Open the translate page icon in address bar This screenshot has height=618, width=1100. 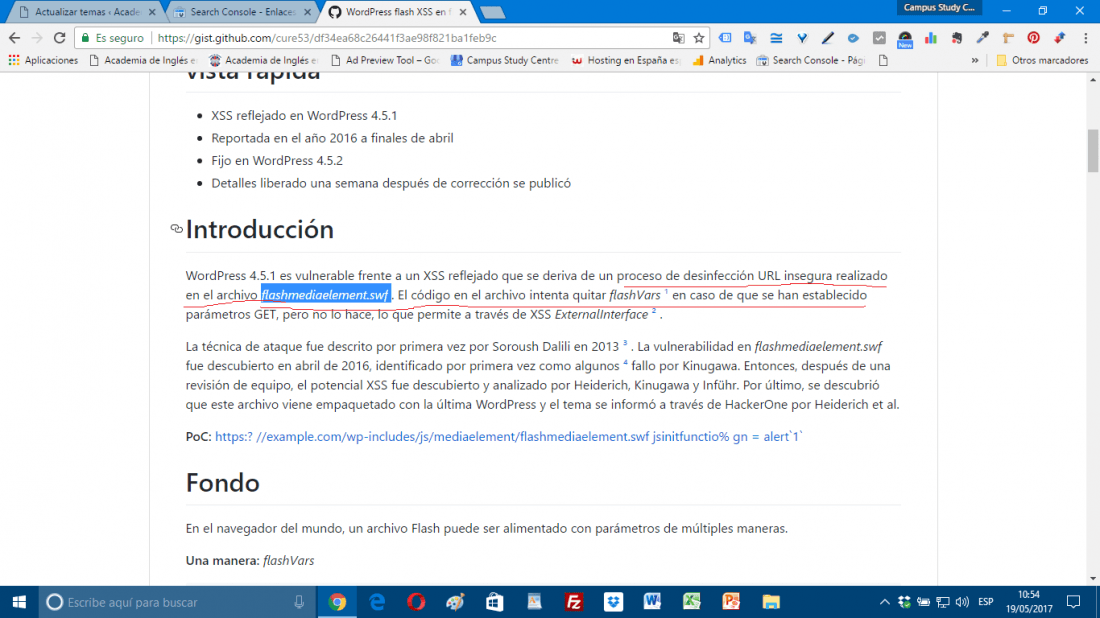(x=678, y=38)
